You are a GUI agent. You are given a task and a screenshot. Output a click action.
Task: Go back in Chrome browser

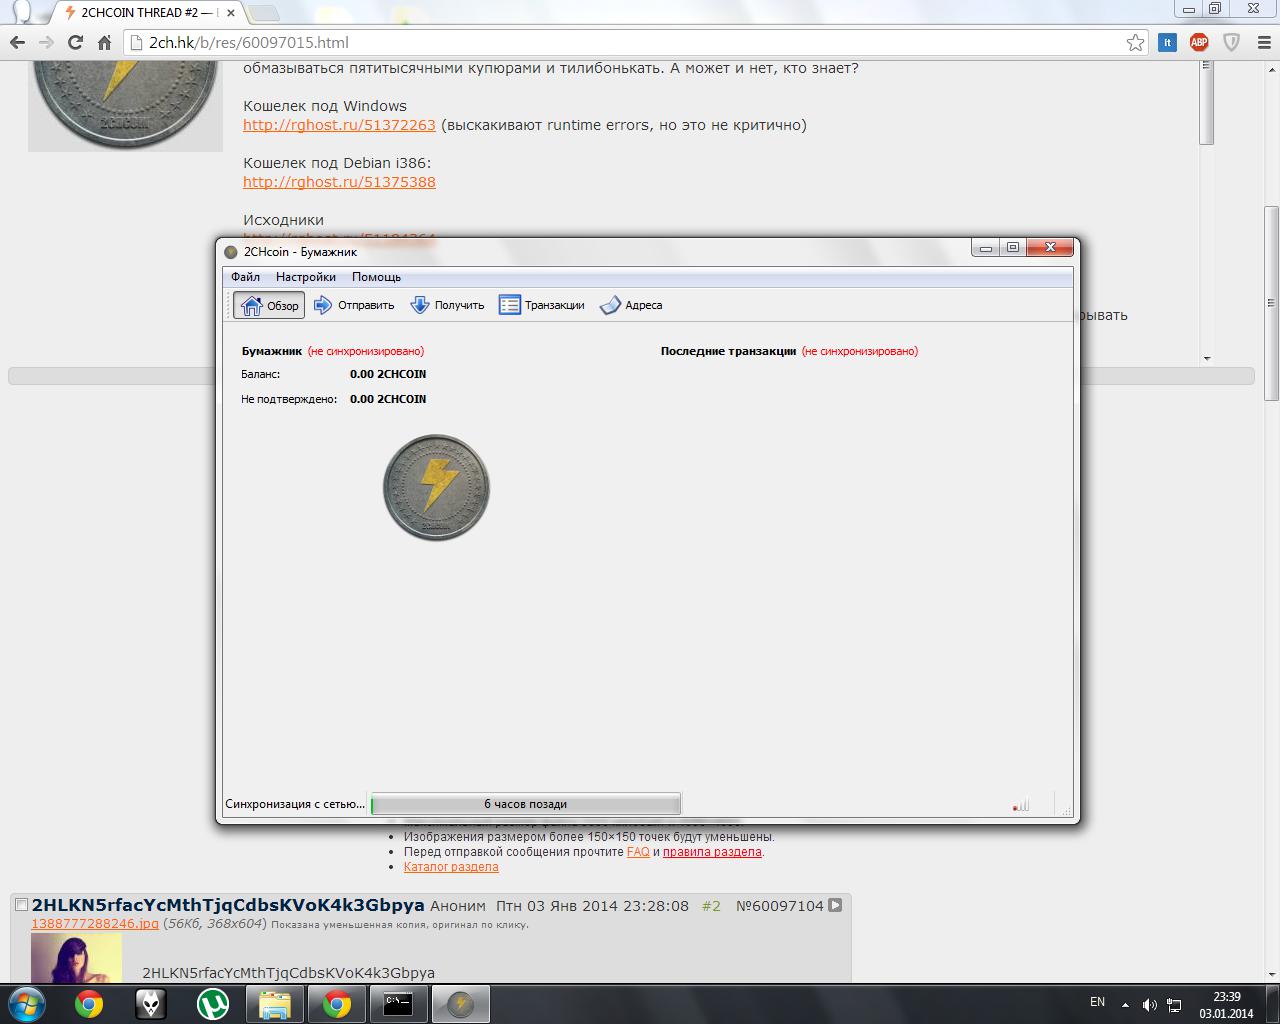(x=17, y=42)
